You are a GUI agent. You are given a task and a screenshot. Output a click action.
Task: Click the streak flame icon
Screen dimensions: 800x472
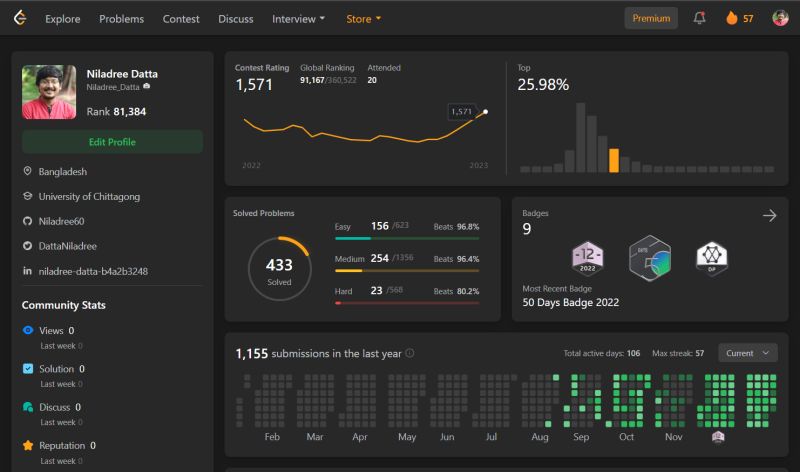click(x=732, y=18)
